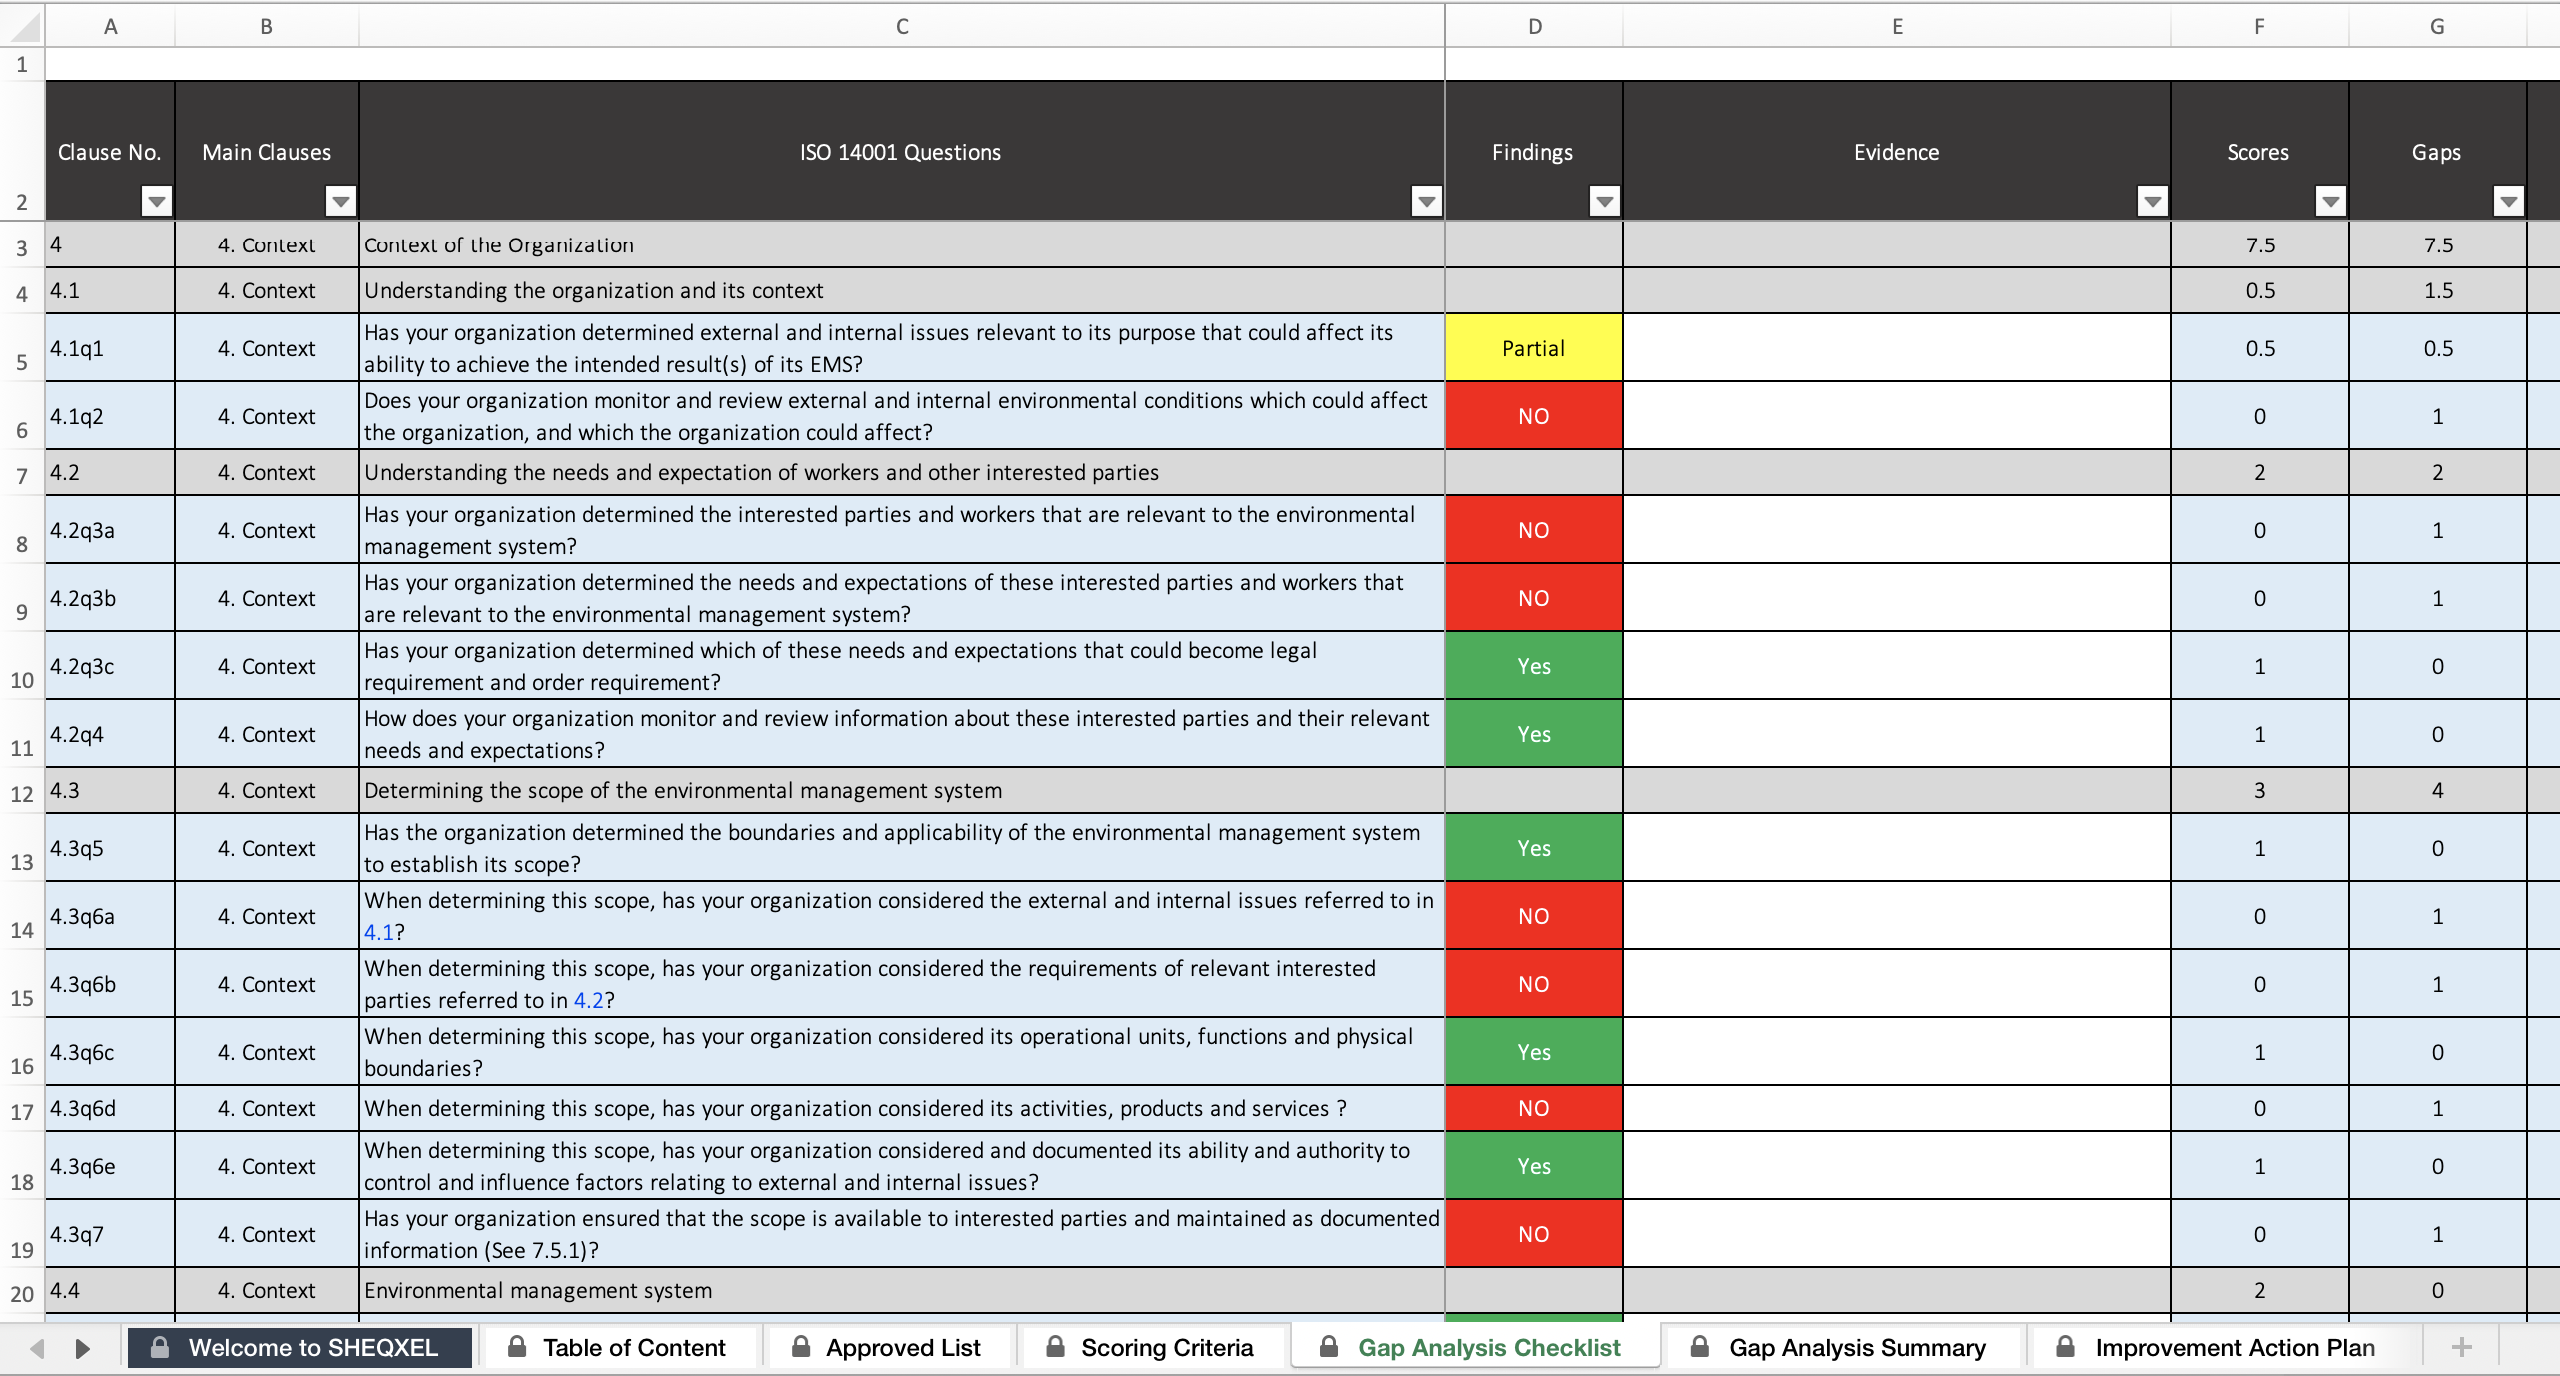
Task: Click the previous-sheet navigation arrow
Action: [x=38, y=1347]
